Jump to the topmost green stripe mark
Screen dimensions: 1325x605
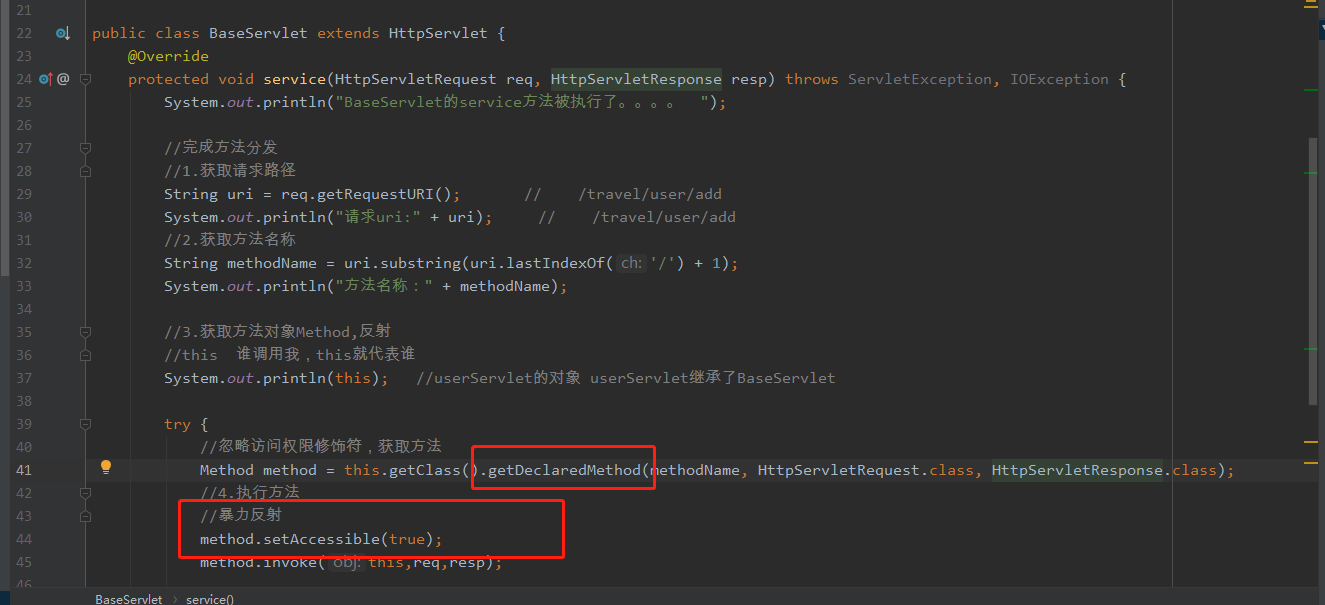pyautogui.click(x=1311, y=91)
